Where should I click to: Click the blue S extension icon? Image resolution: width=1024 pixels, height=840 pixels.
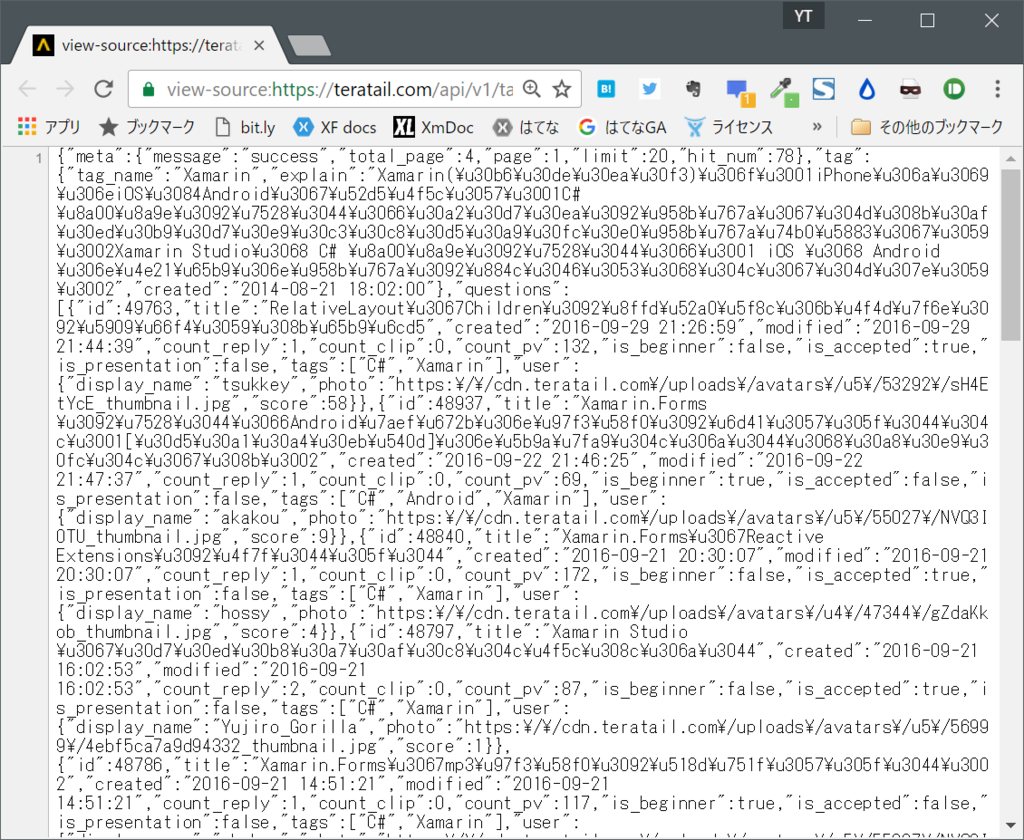pos(824,89)
